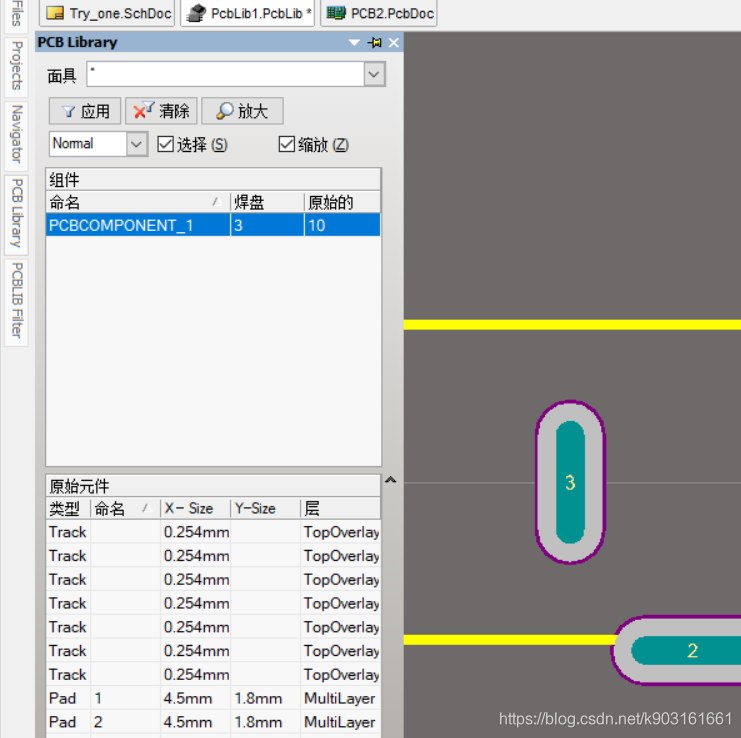
Task: Open the Projects side panel tab
Action: pos(16,65)
